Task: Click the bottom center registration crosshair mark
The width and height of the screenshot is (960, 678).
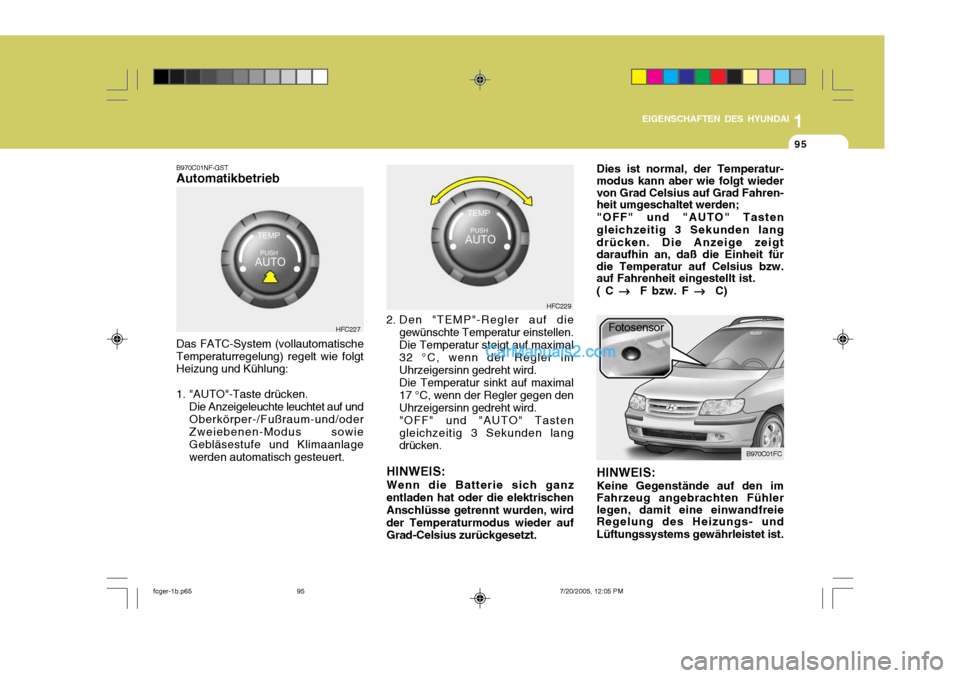Action: coord(480,598)
